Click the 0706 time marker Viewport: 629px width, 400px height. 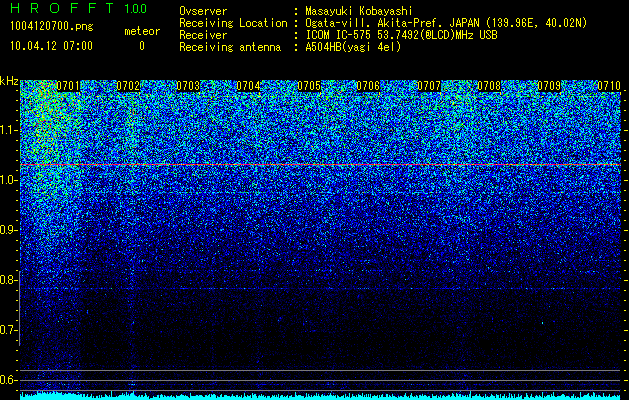click(368, 86)
